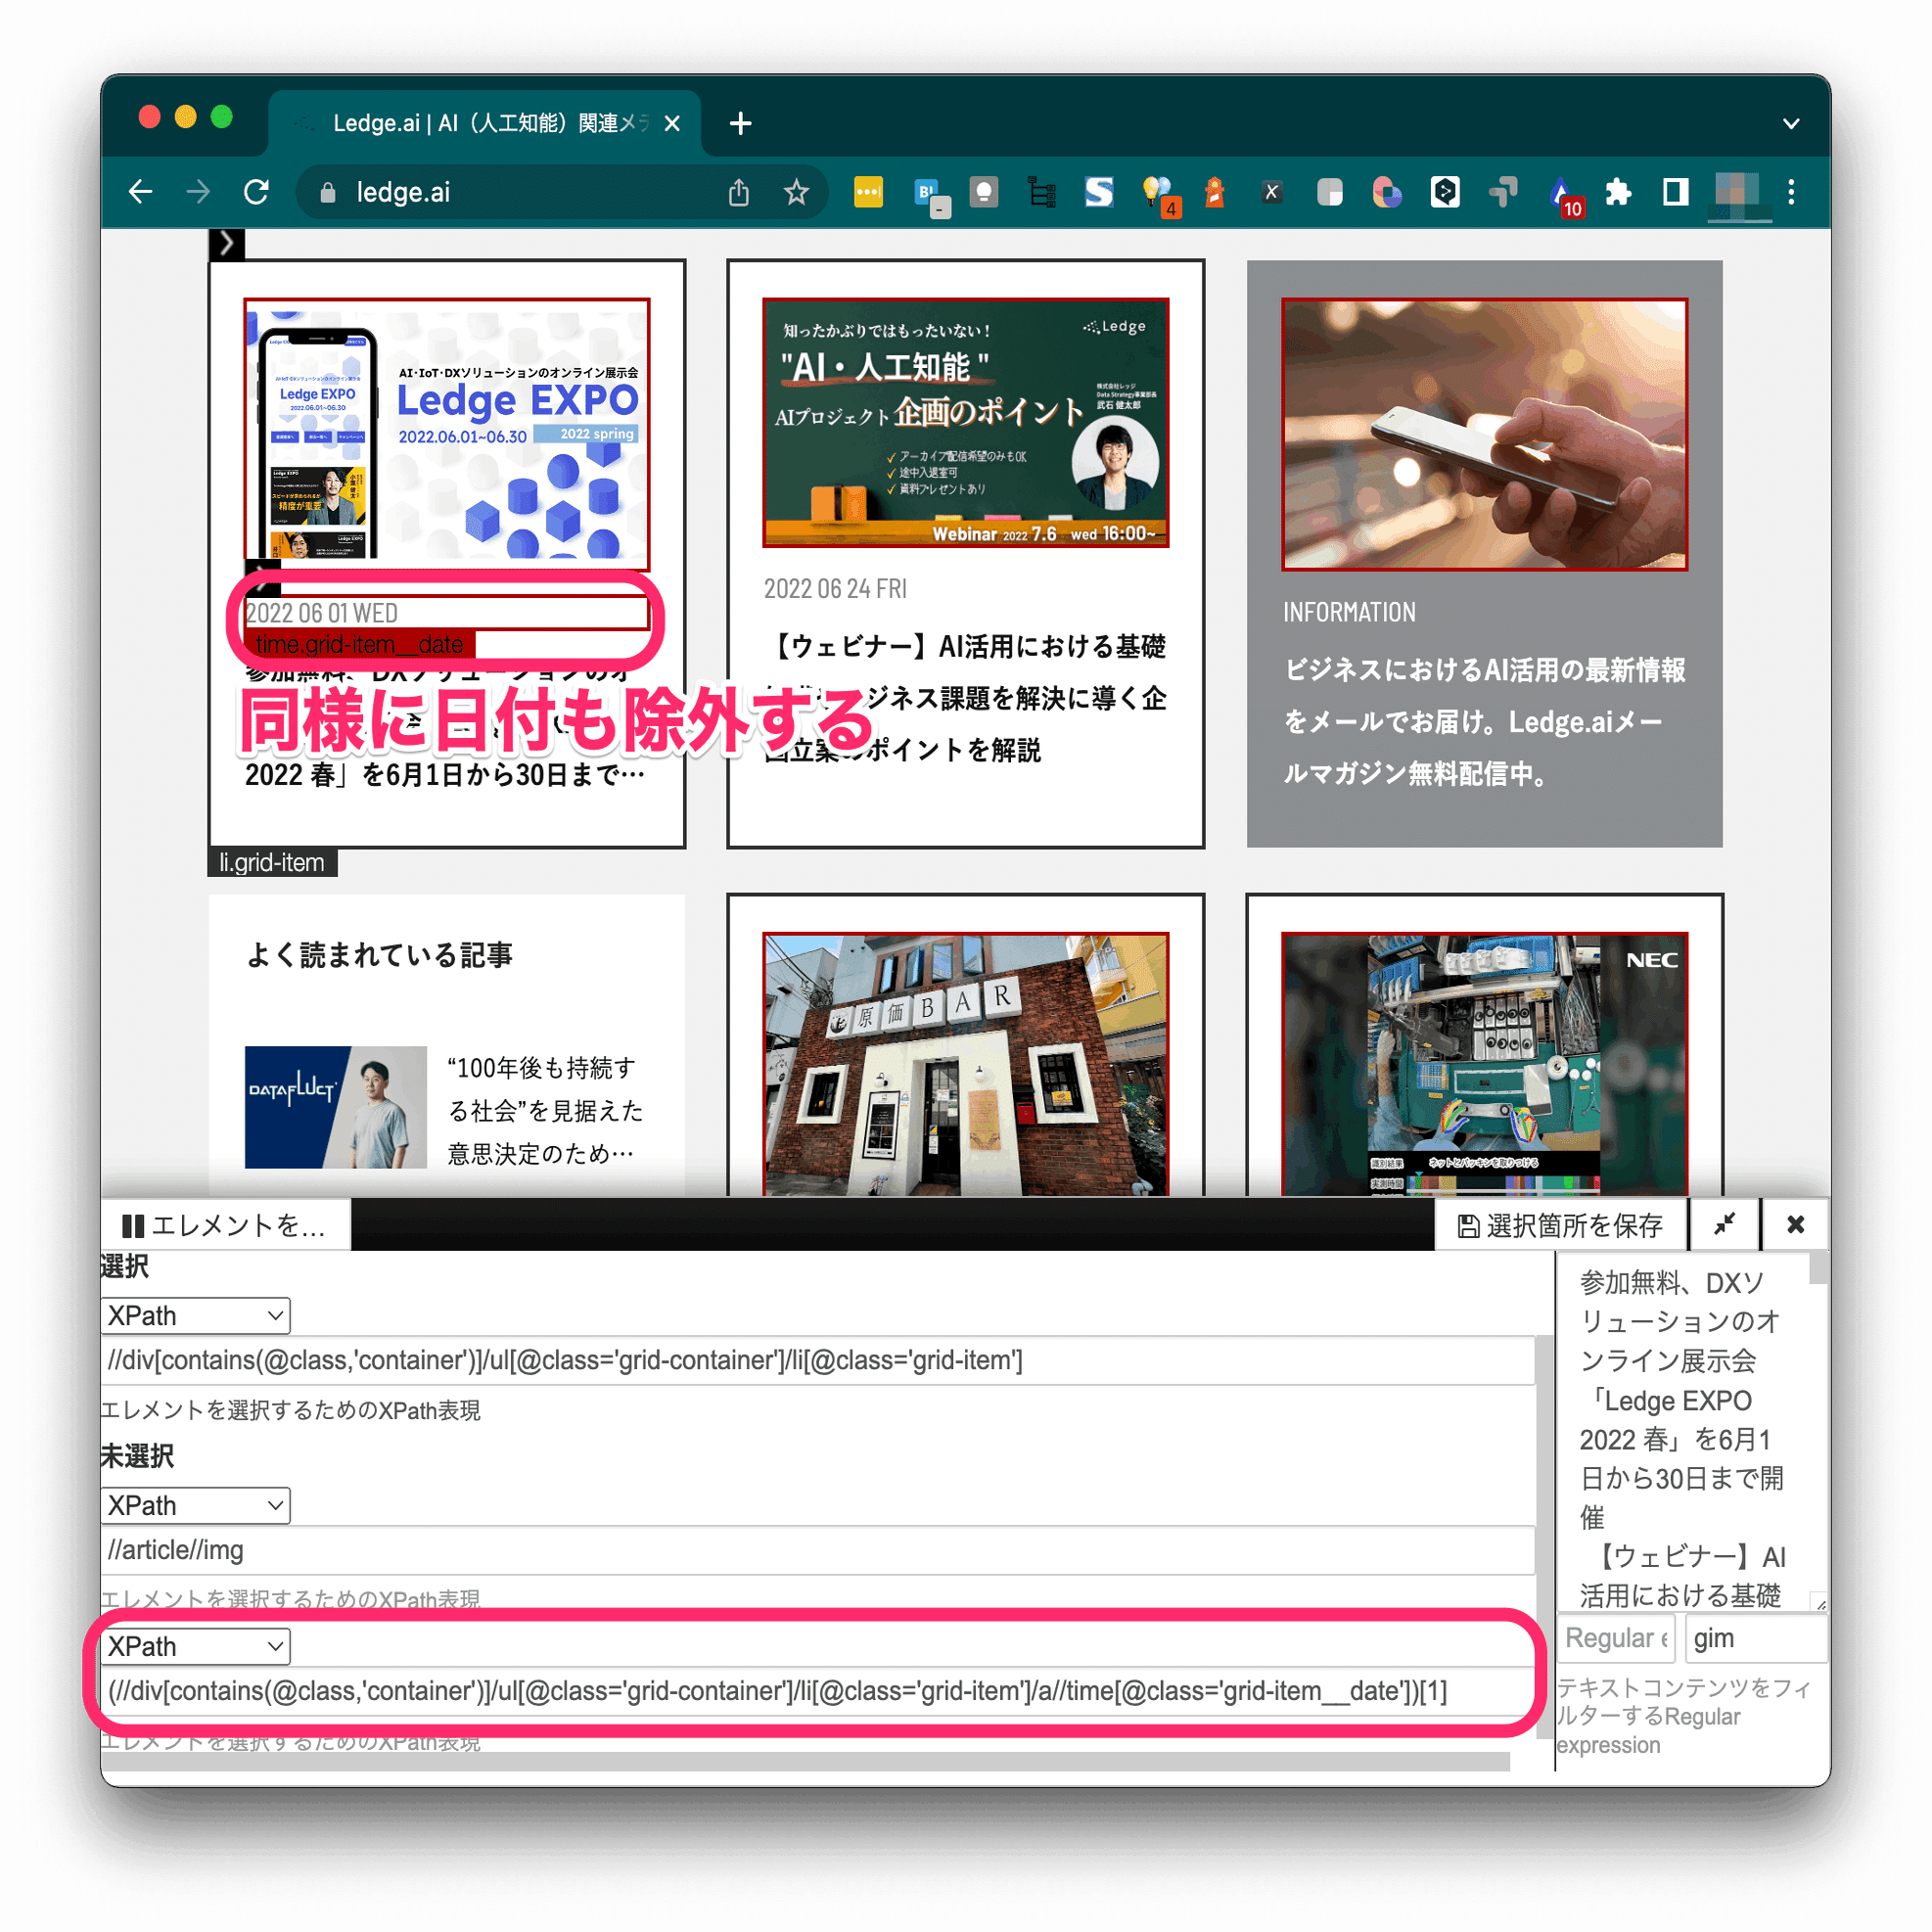Click the grid-item__date XPath field
1932x1932 pixels.
pos(818,1691)
